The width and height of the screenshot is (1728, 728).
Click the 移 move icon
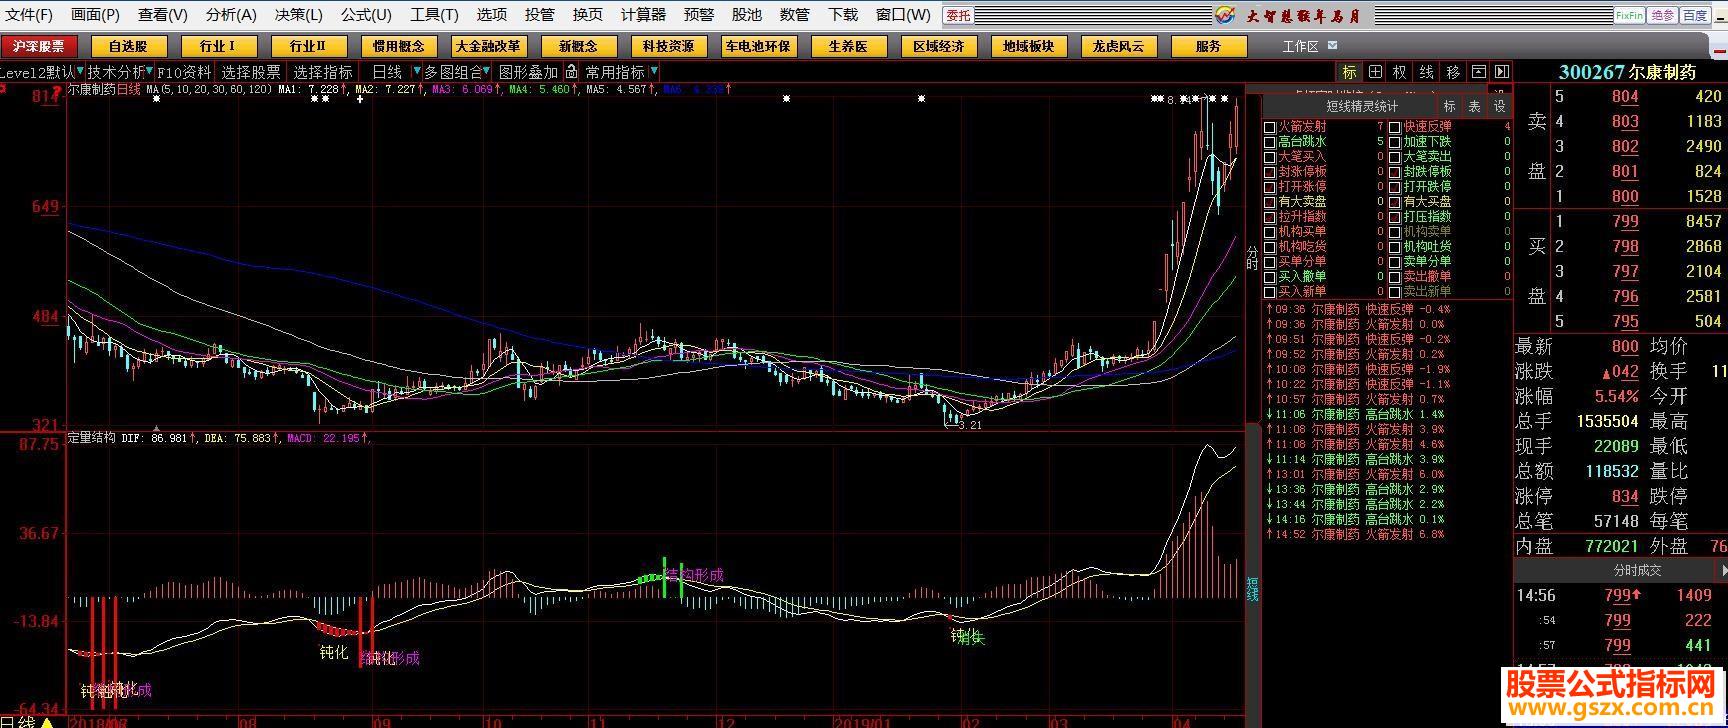tap(1452, 72)
